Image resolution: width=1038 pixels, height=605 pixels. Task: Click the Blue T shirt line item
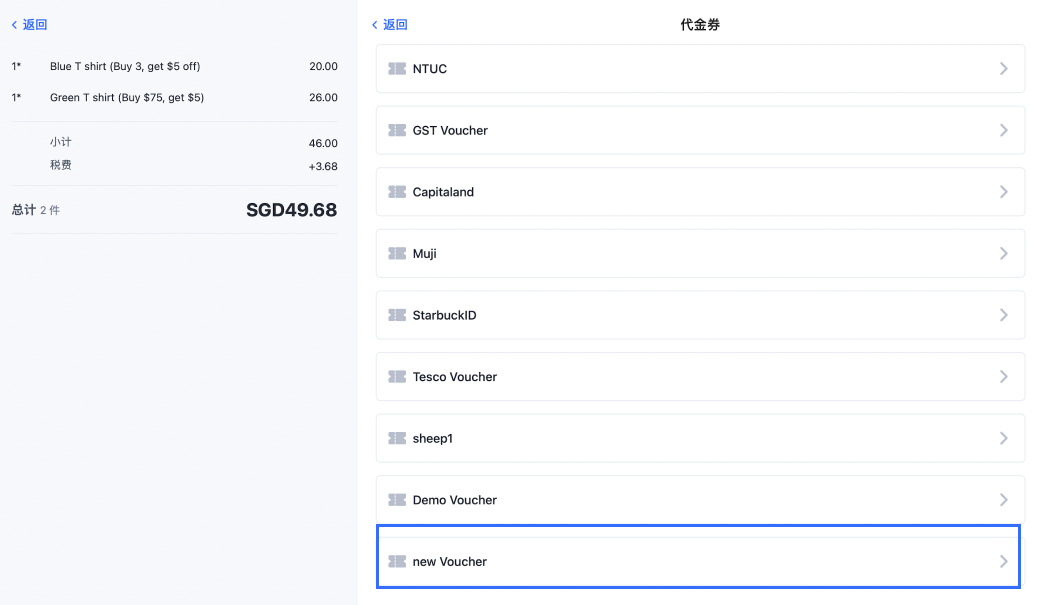[125, 66]
